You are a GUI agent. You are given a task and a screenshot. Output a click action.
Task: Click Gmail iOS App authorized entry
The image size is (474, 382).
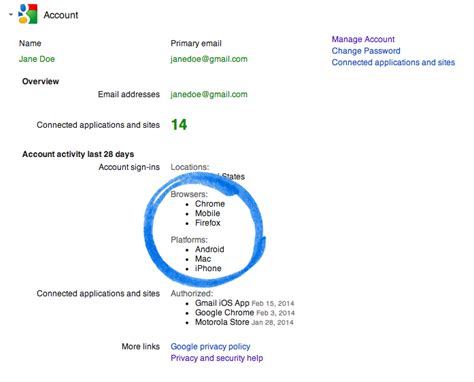(x=245, y=303)
